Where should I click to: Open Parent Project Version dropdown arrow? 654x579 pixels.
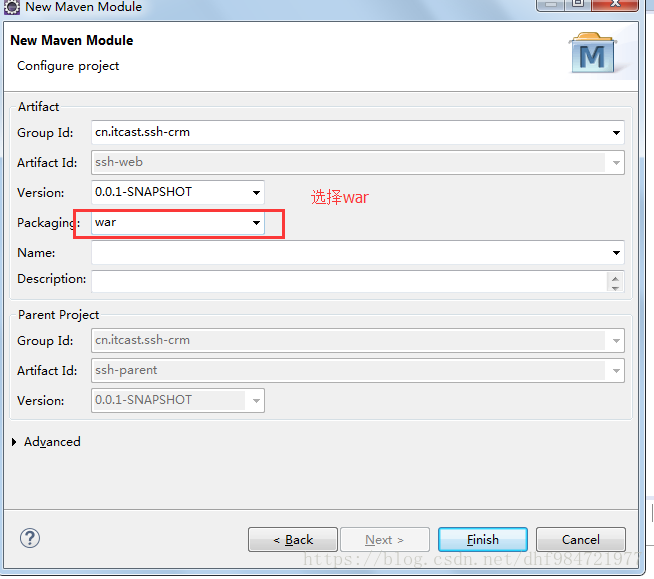point(256,401)
